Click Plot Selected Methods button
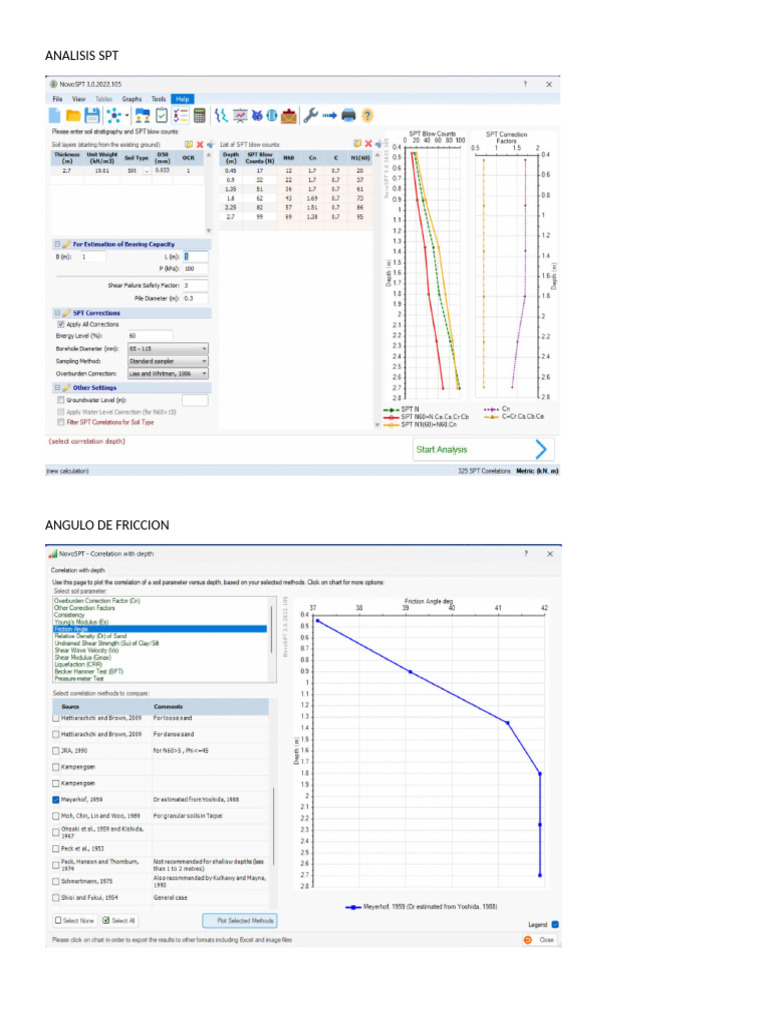The height and width of the screenshot is (1024, 768). point(240,920)
